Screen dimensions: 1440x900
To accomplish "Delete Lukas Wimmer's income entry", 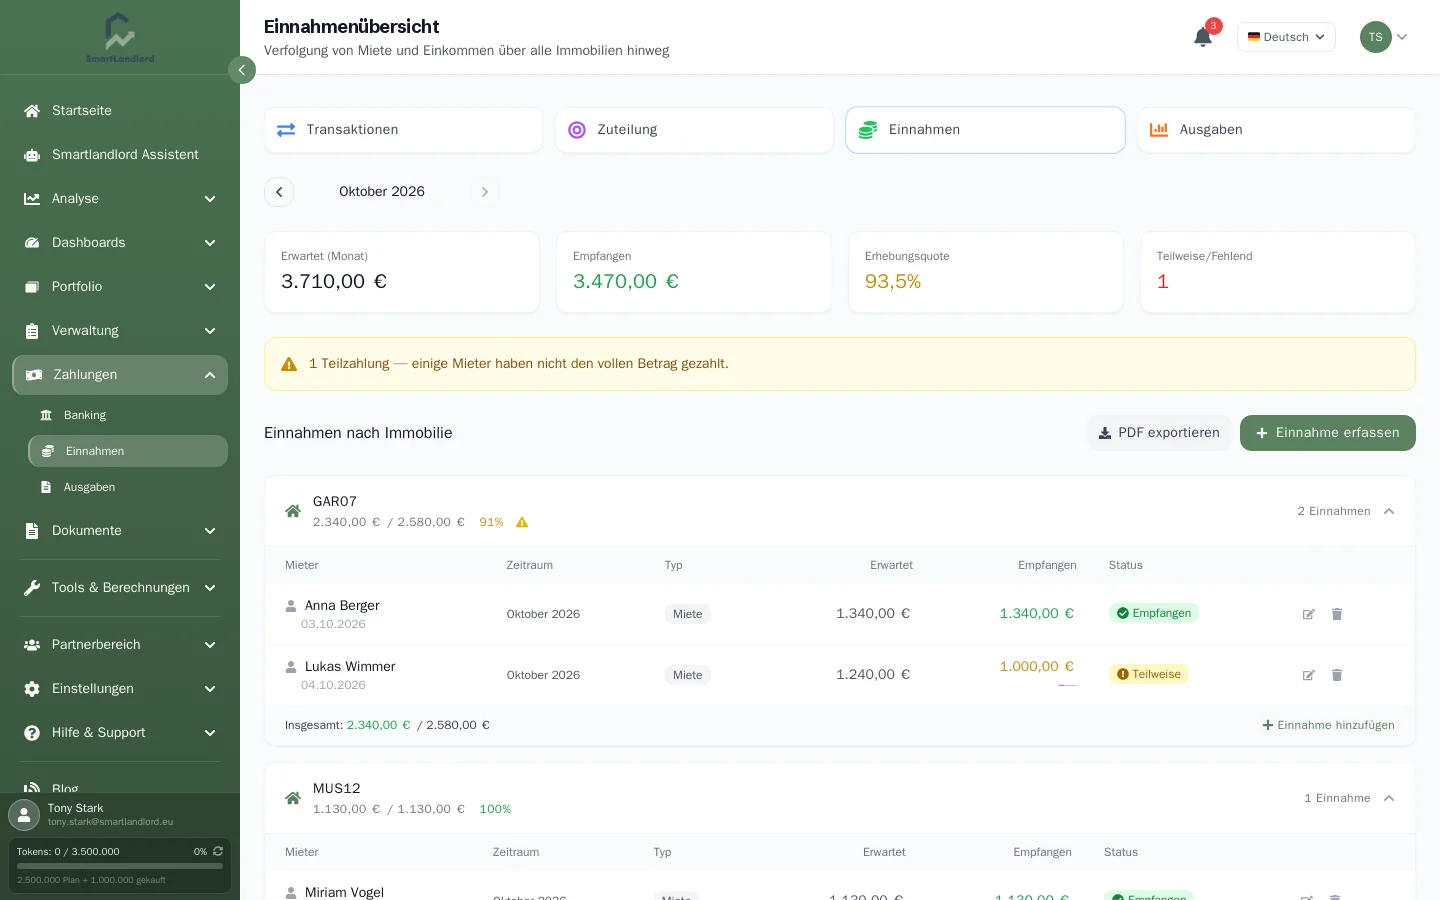I will pos(1337,675).
